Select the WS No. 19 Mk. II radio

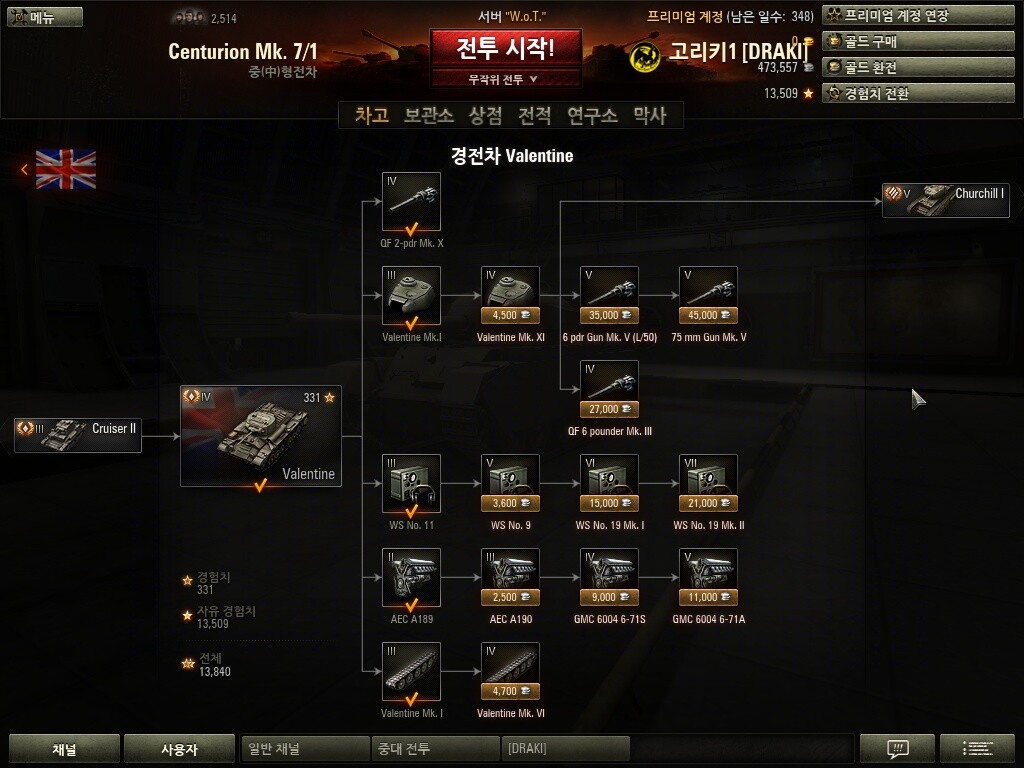tap(709, 483)
